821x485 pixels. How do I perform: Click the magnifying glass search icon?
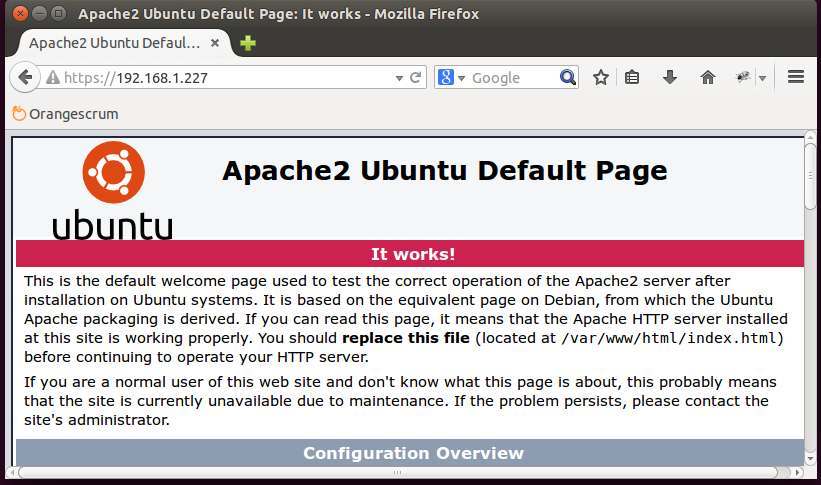pos(568,78)
